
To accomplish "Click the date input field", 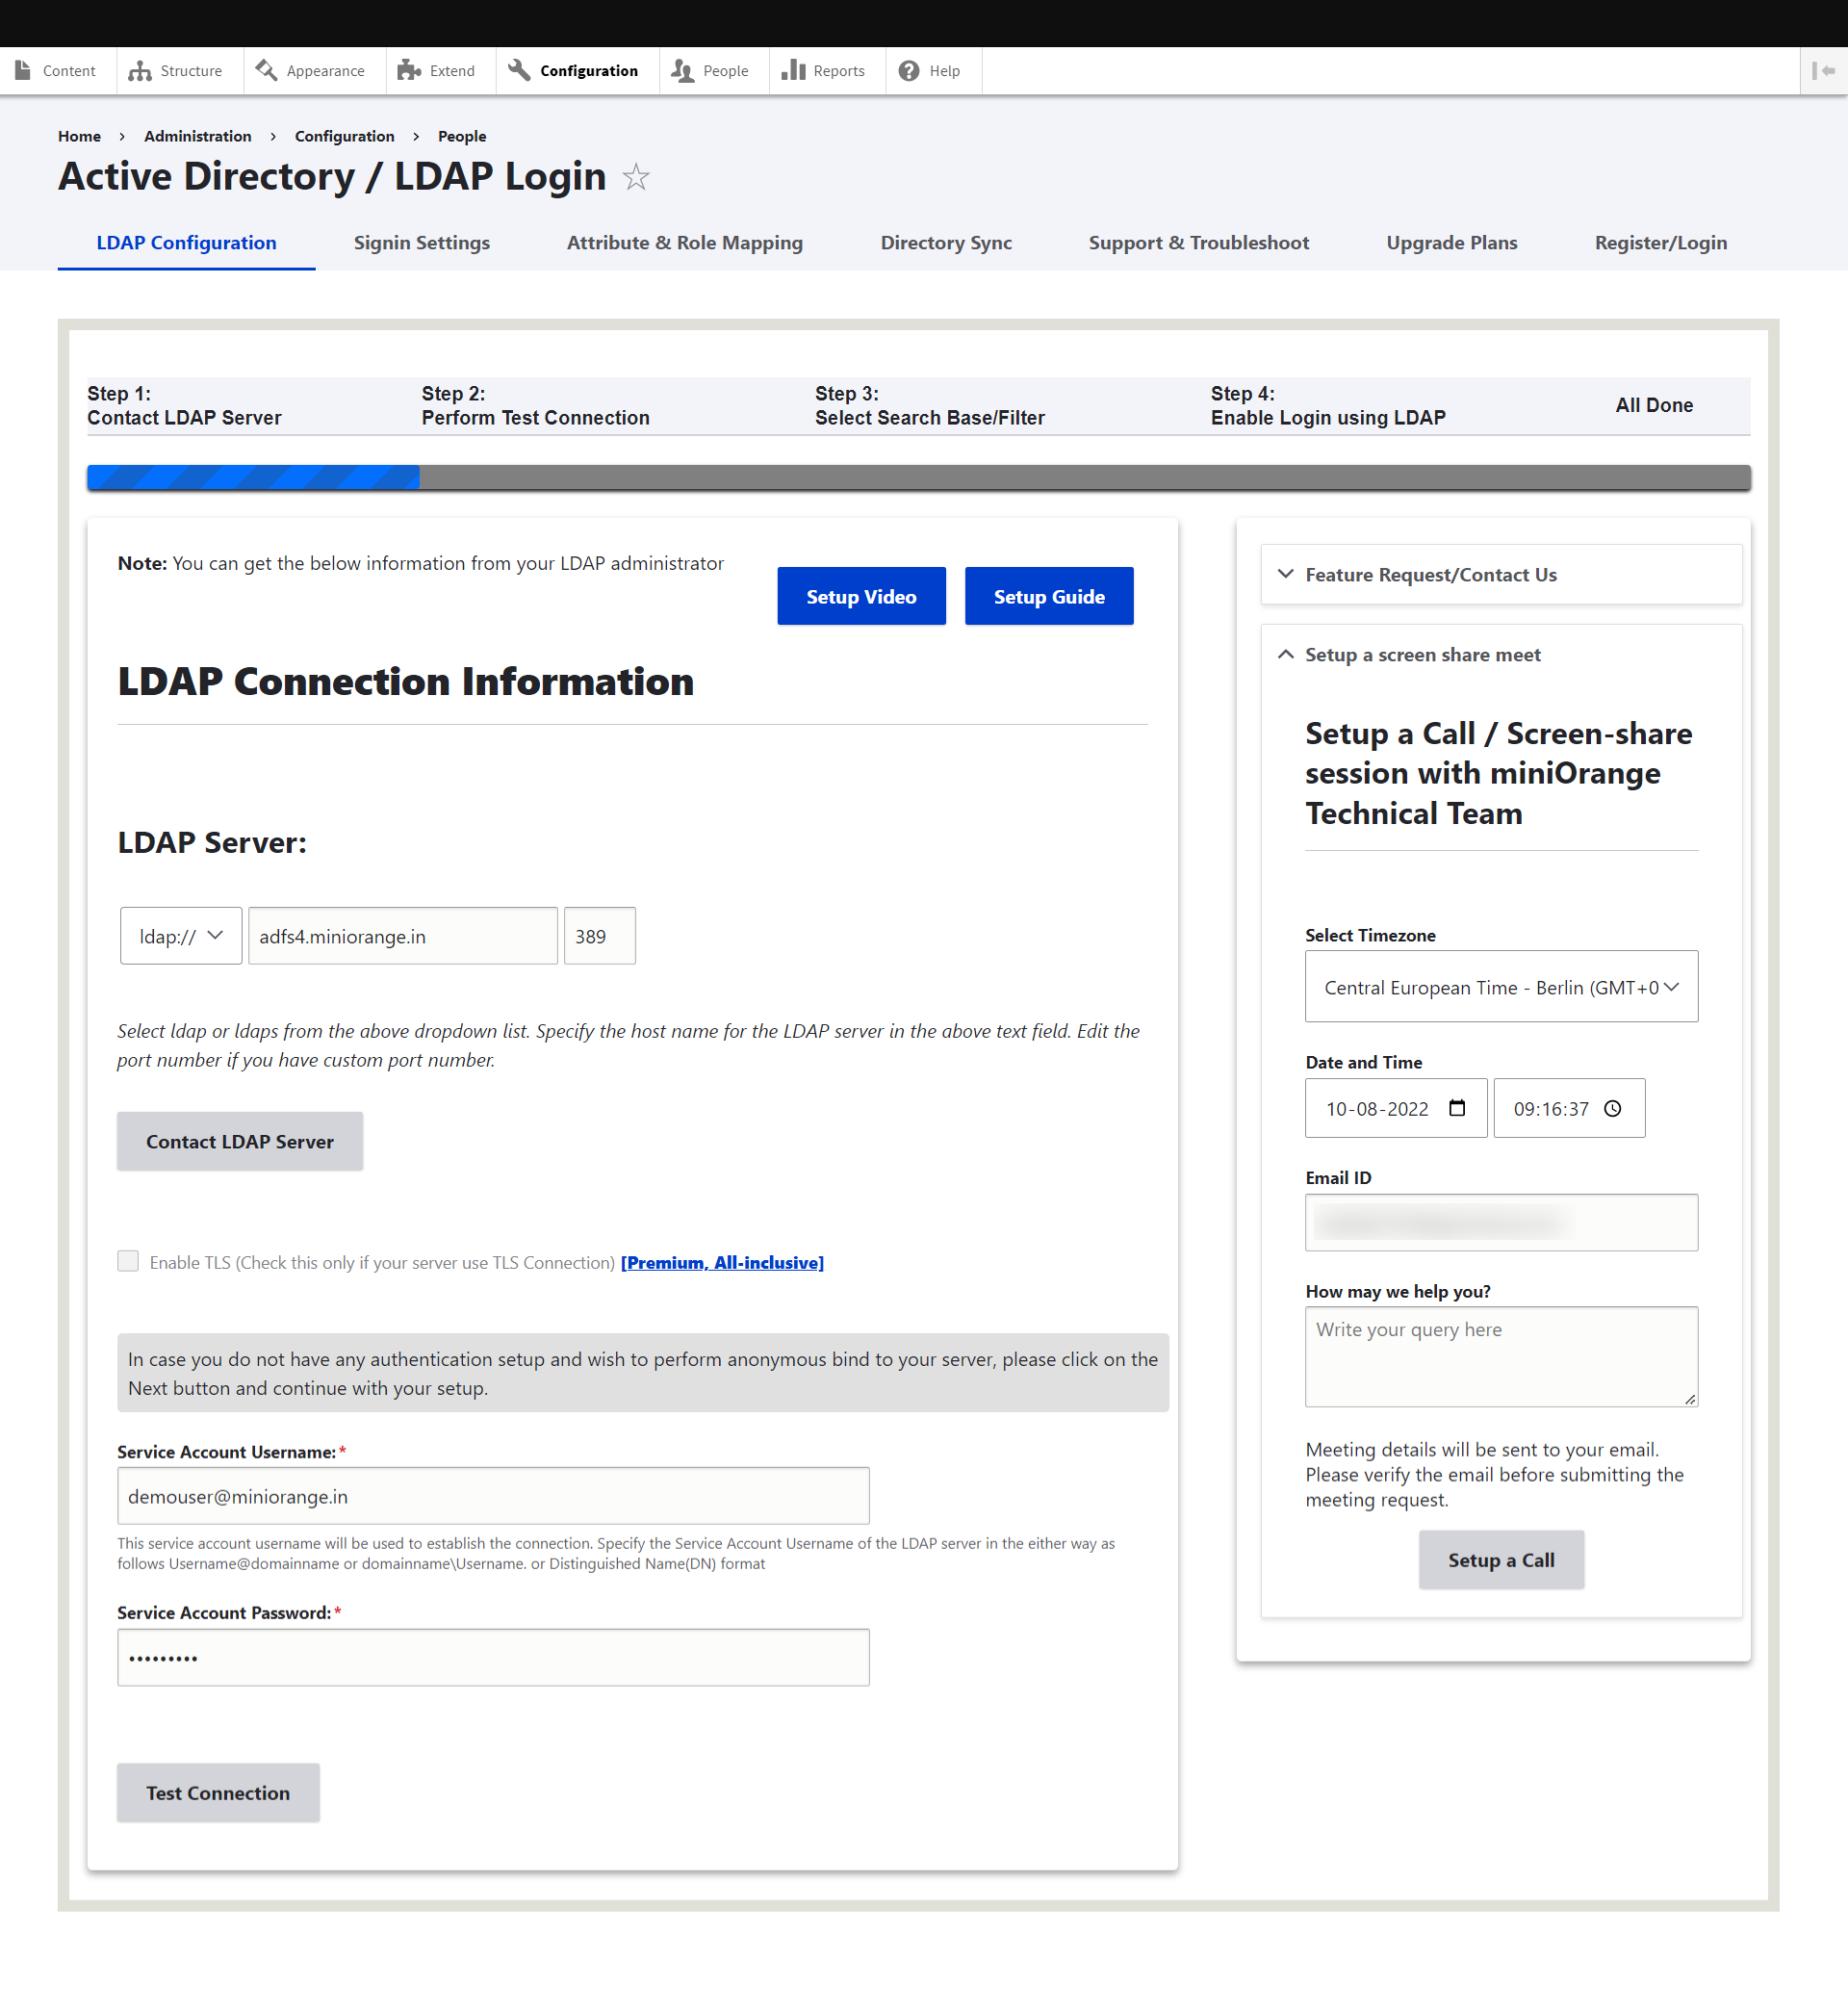I will (1391, 1108).
